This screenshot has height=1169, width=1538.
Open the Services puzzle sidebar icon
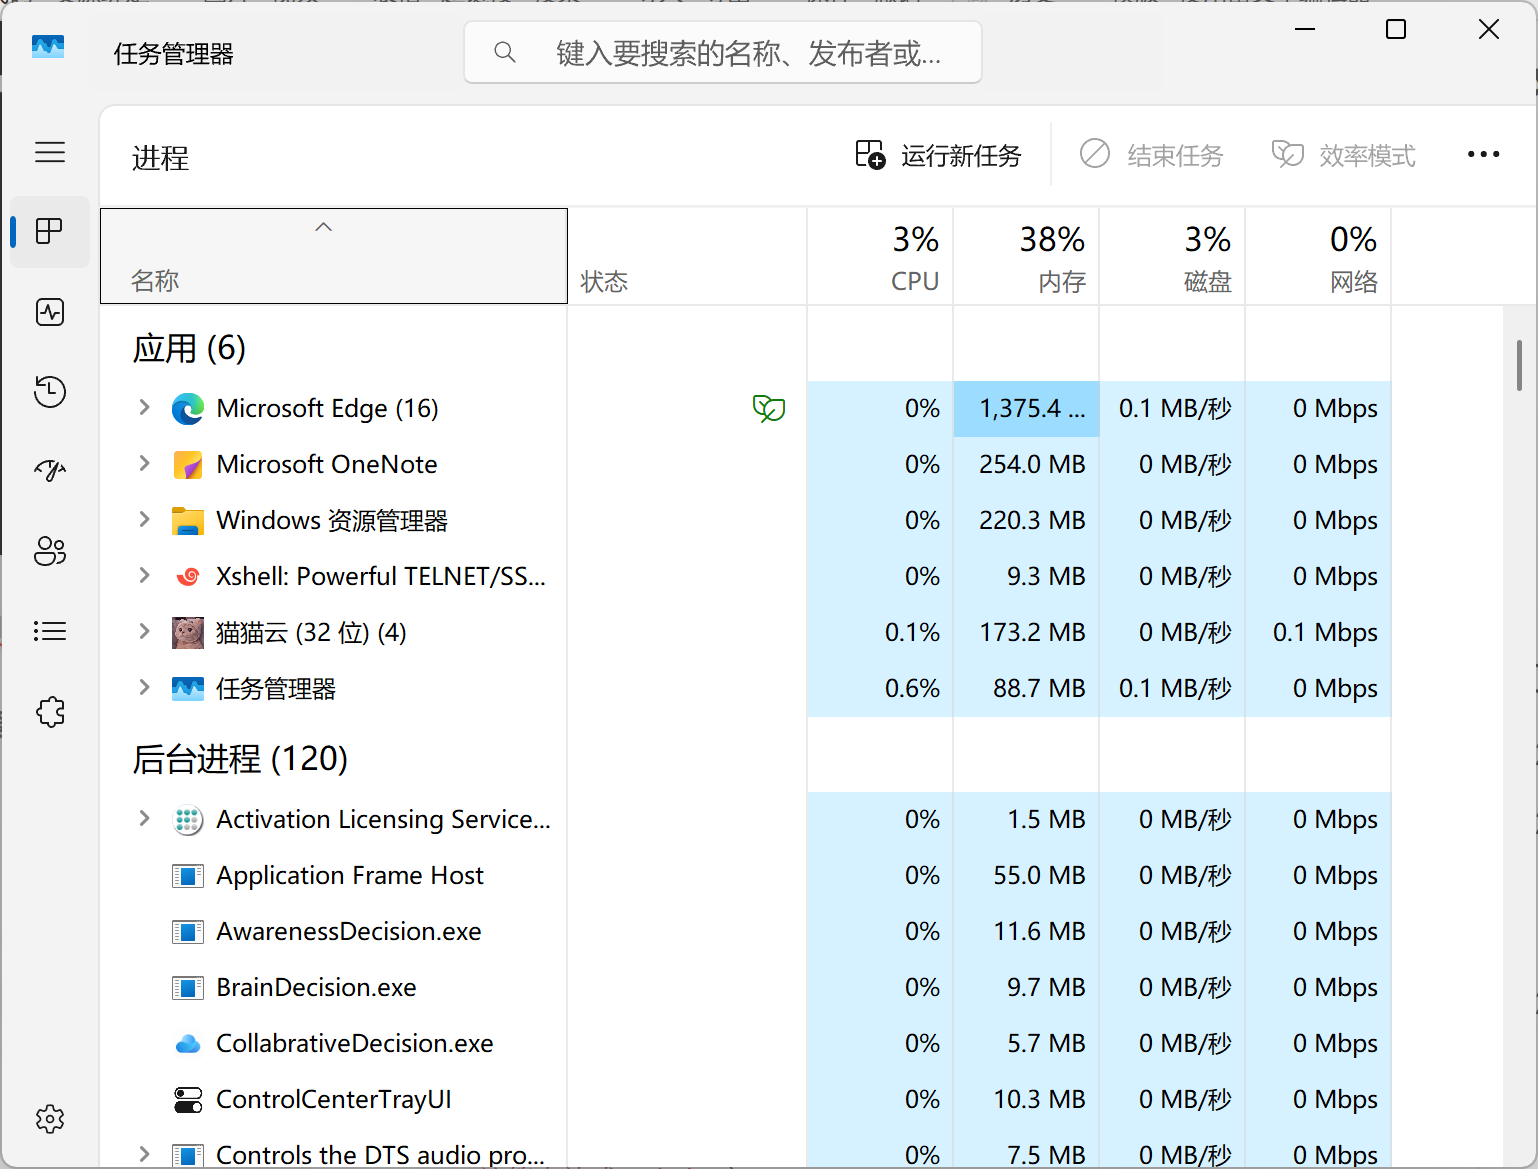[x=50, y=712]
